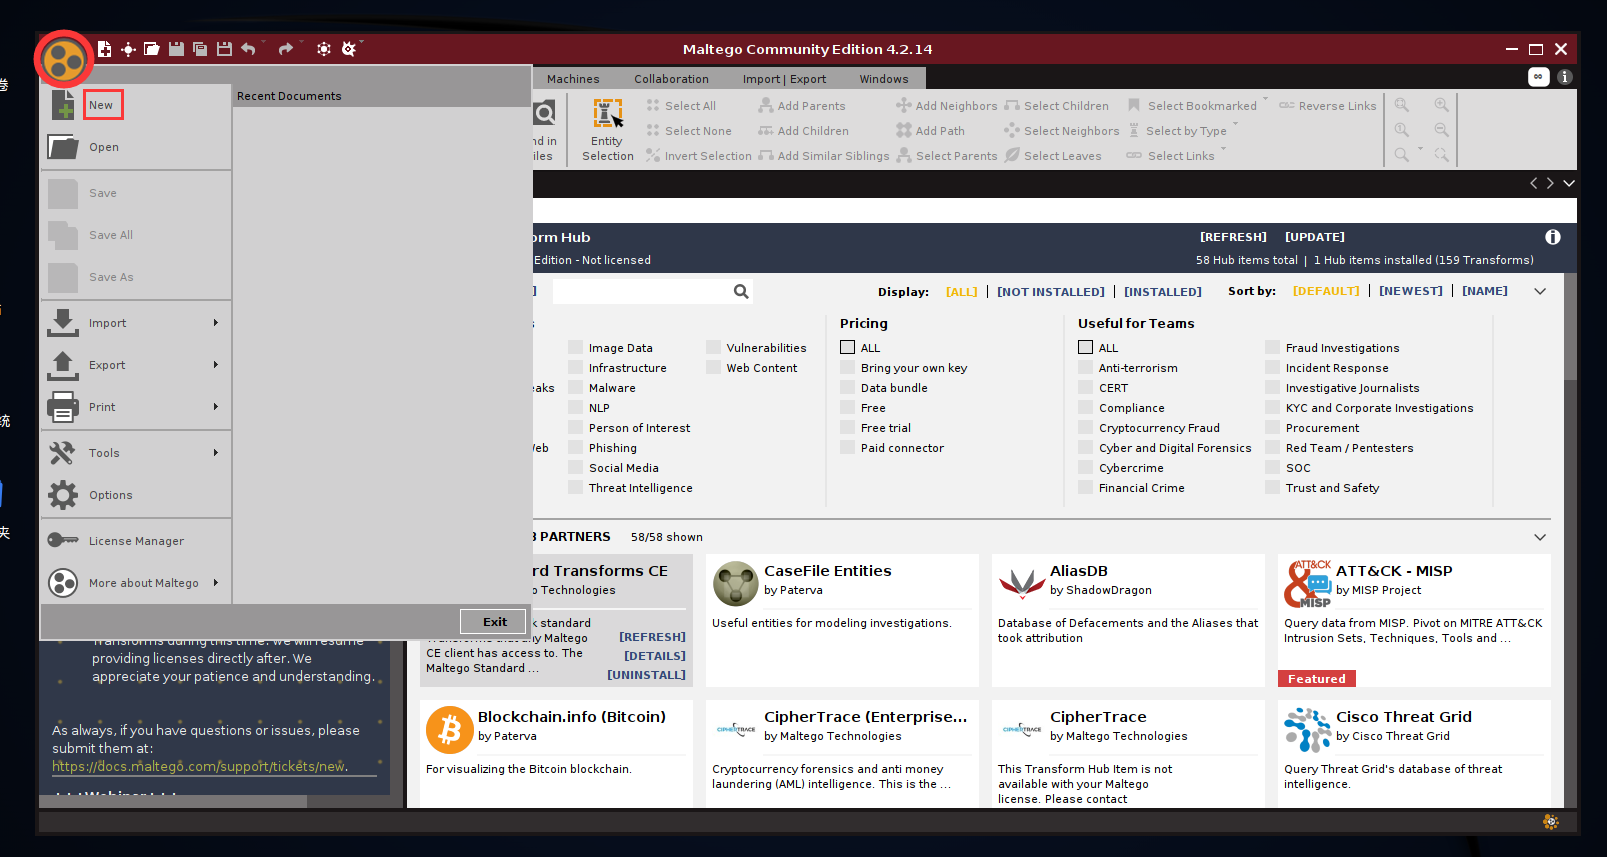The height and width of the screenshot is (857, 1607).
Task: Click the status bar icon at bottom right
Action: [1551, 822]
